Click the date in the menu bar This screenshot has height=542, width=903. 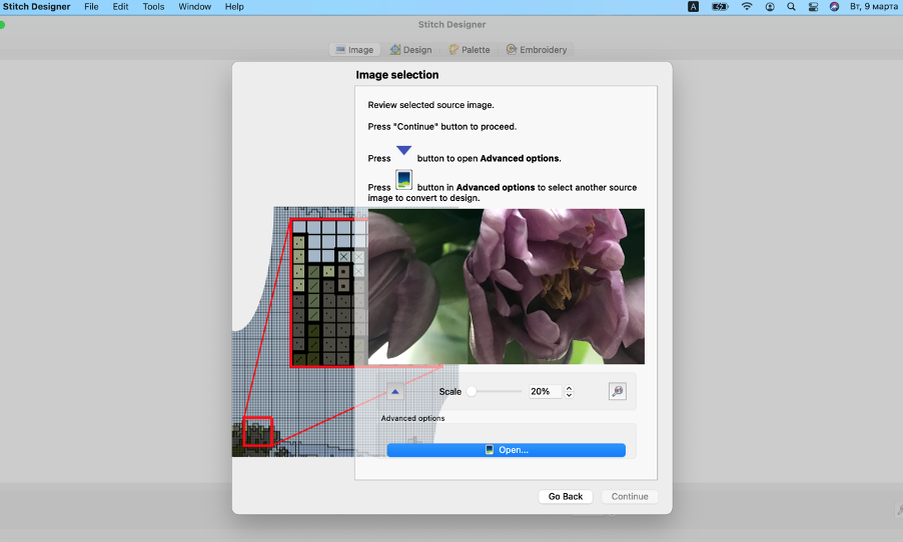pos(873,7)
